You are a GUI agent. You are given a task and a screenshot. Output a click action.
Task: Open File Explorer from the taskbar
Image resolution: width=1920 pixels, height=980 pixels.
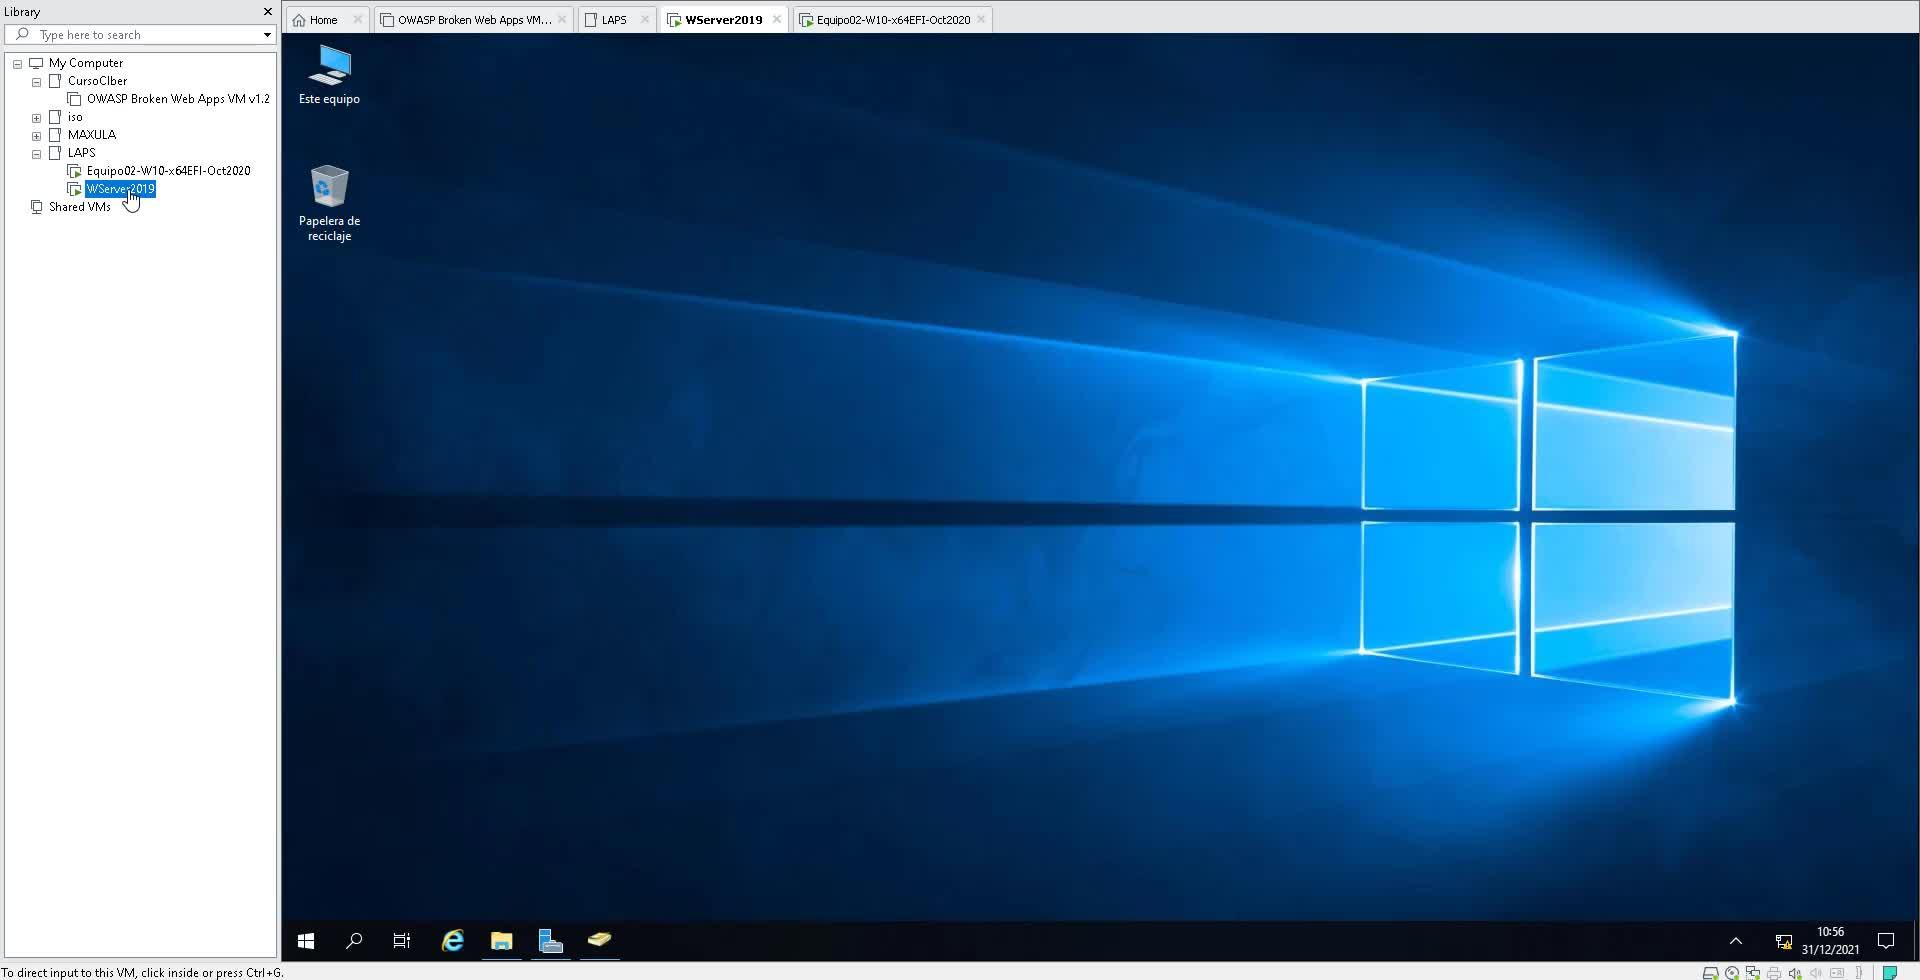pos(502,940)
